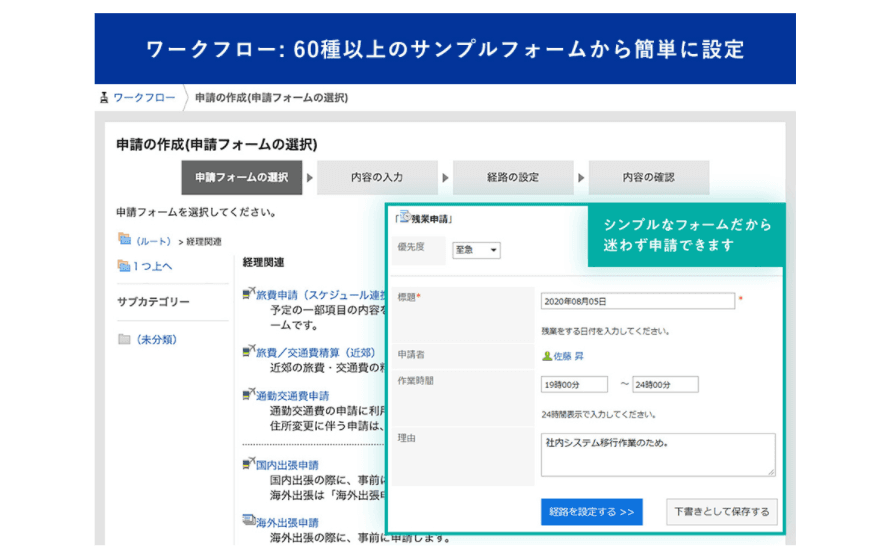Click the form icon beside 海外出張申請

click(x=249, y=520)
